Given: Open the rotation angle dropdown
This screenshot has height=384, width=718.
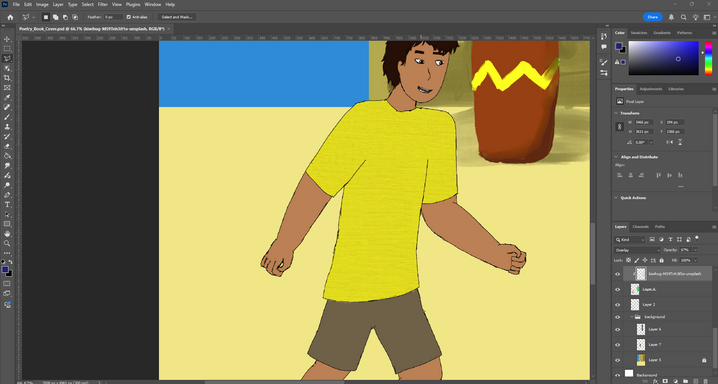Looking at the screenshot, I should [x=651, y=142].
